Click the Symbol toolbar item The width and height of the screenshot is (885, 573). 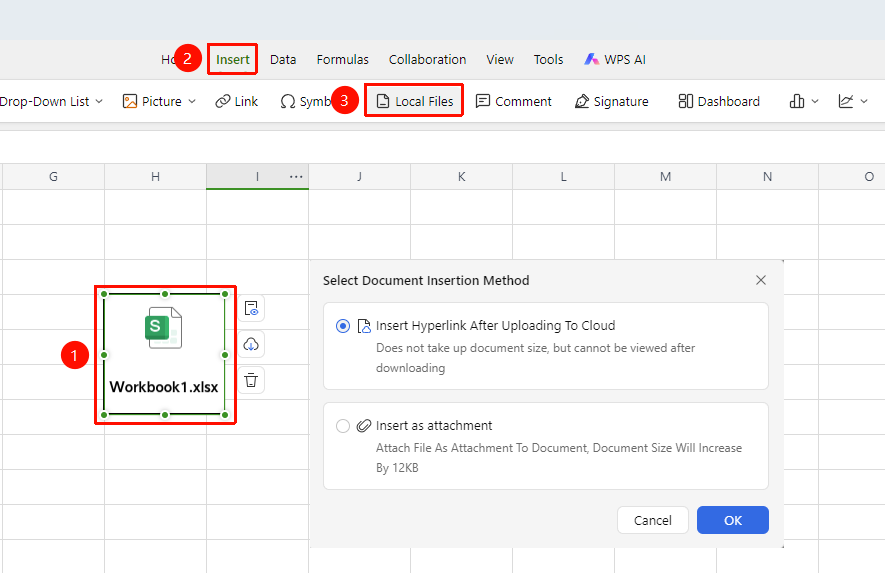point(305,102)
